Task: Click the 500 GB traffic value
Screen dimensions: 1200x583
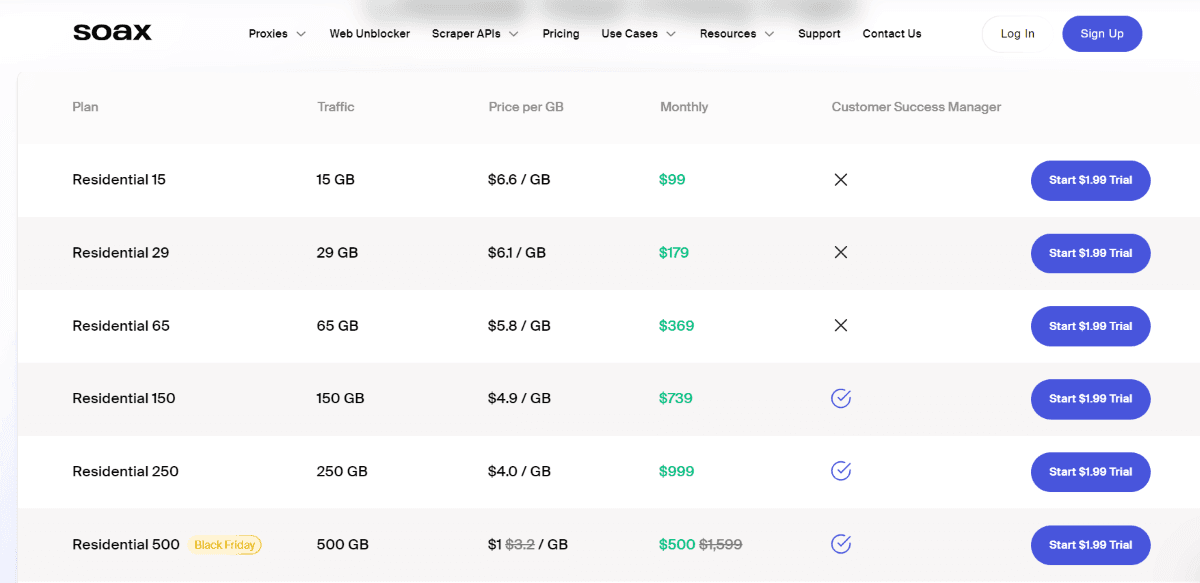Action: [342, 544]
